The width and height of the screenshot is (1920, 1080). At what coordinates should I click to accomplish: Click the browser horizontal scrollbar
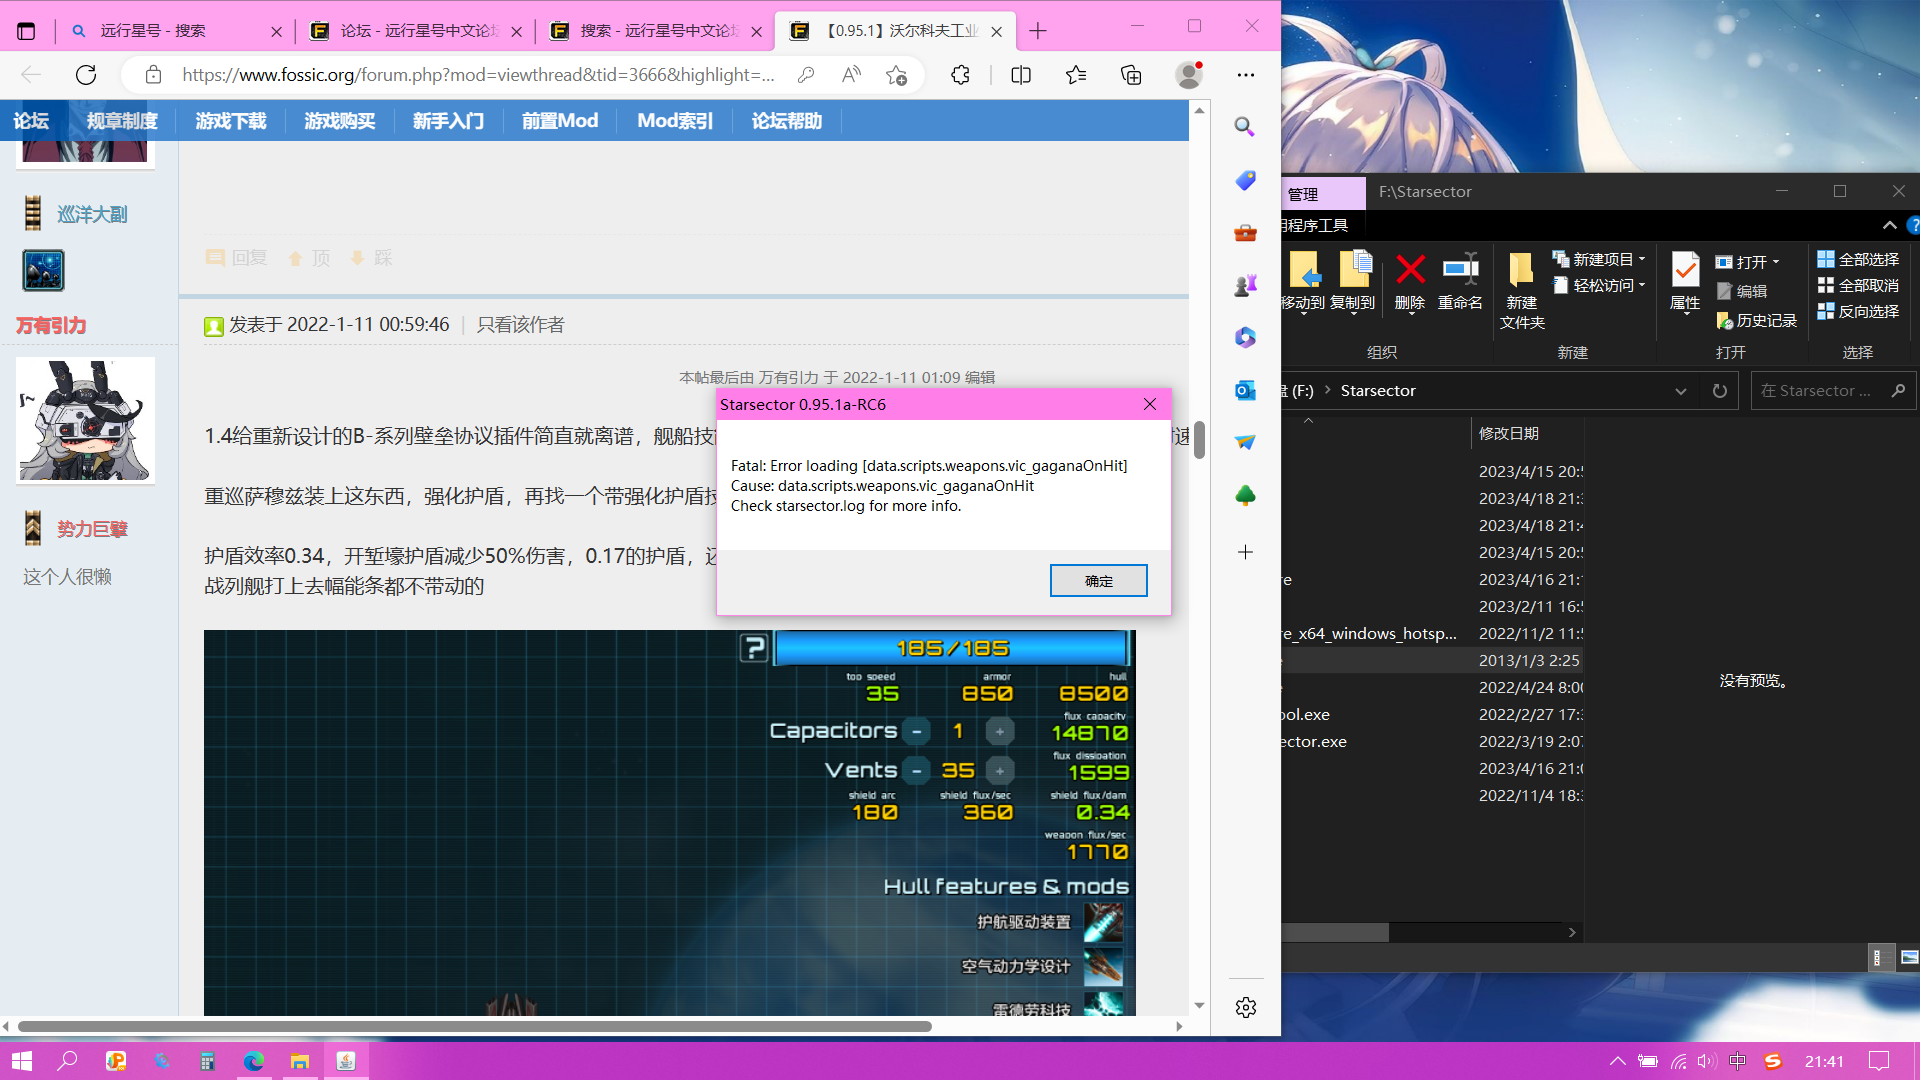pos(475,1026)
